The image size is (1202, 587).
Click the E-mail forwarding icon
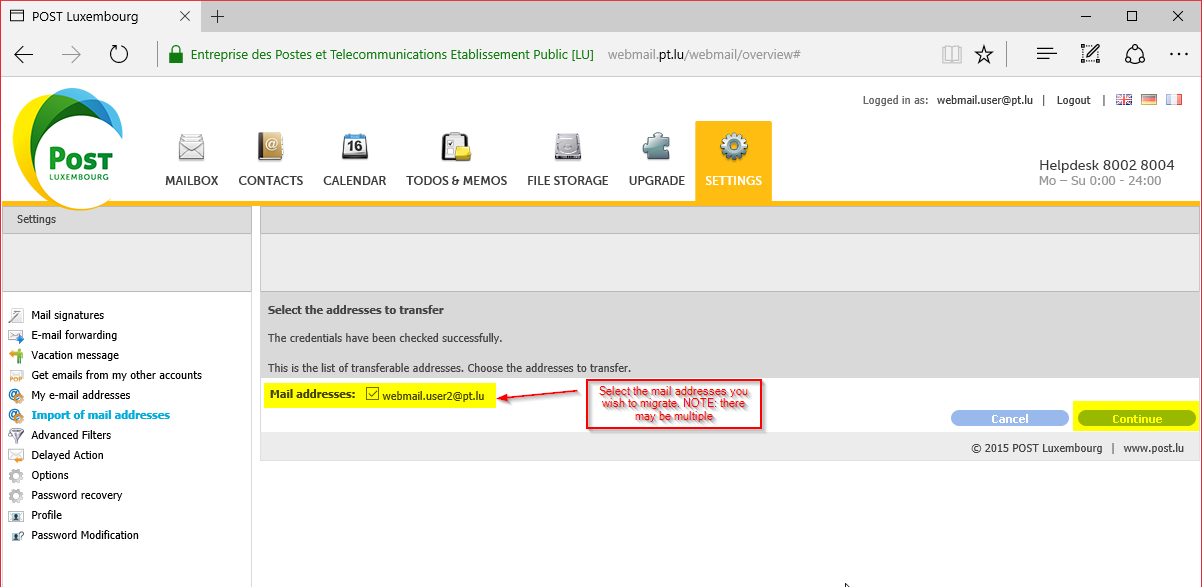click(x=16, y=335)
